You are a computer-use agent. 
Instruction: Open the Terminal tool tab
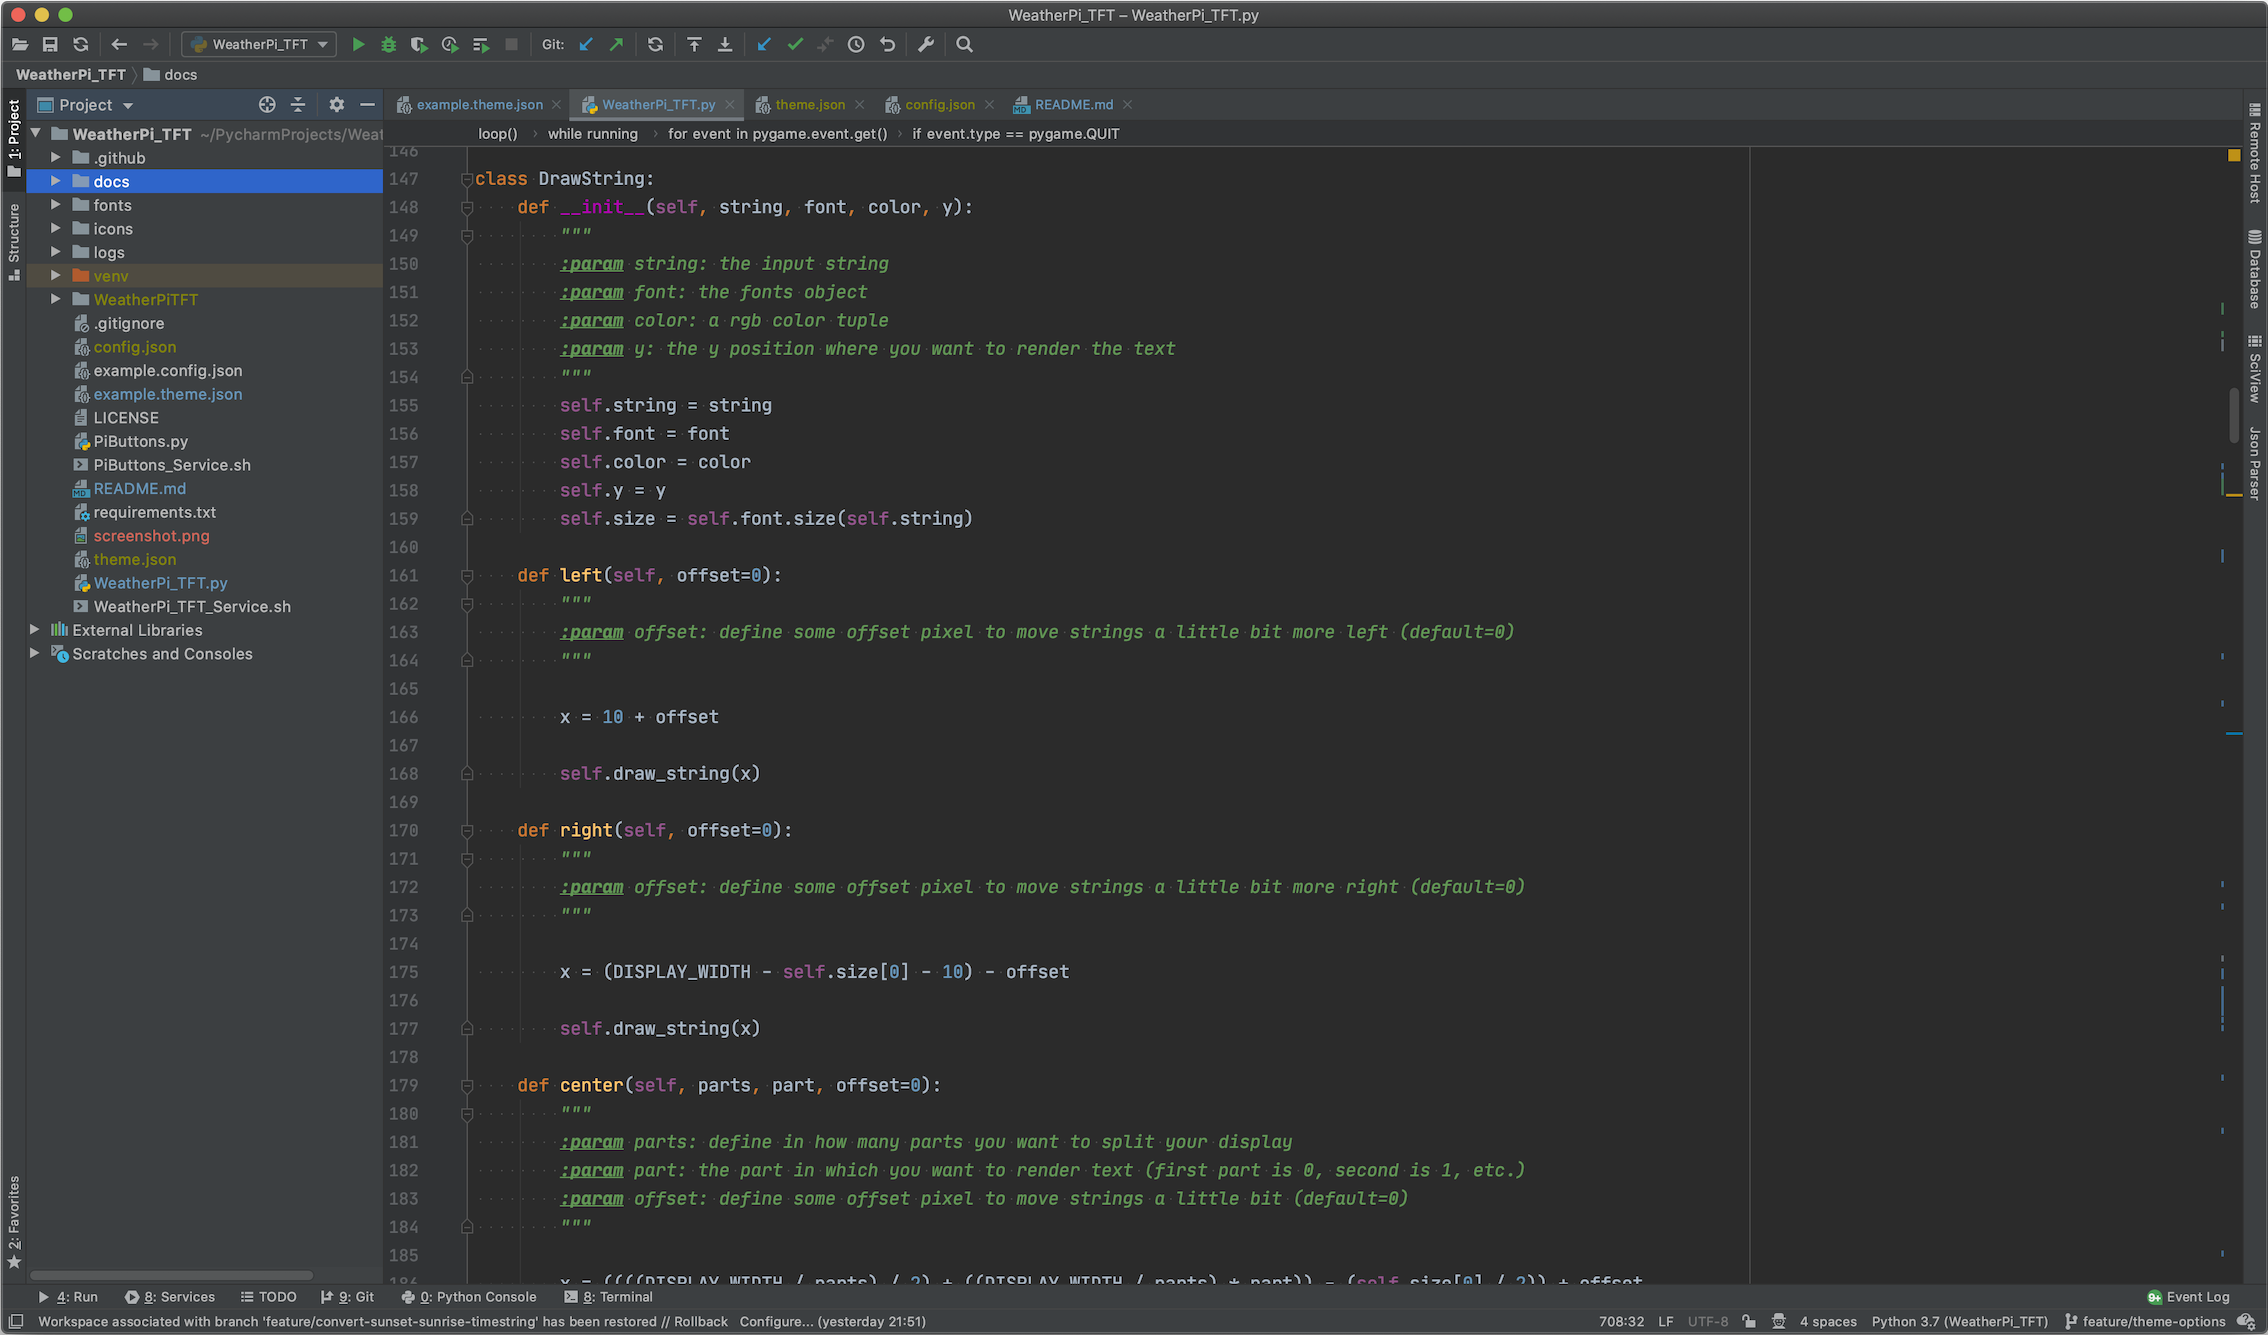(608, 1297)
